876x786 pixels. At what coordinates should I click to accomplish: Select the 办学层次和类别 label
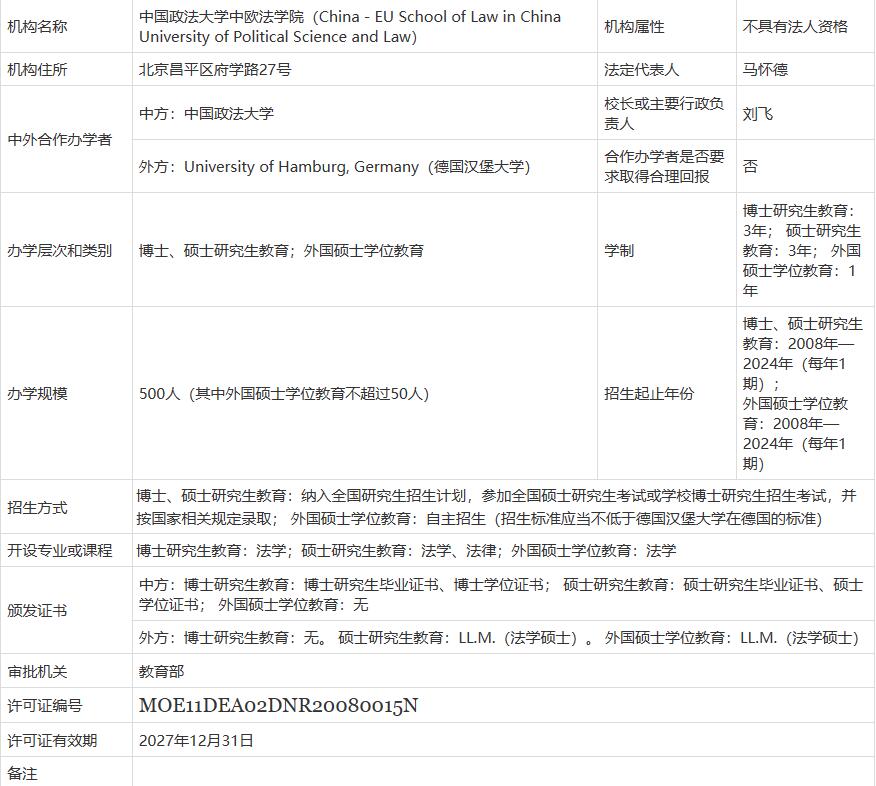[59, 250]
